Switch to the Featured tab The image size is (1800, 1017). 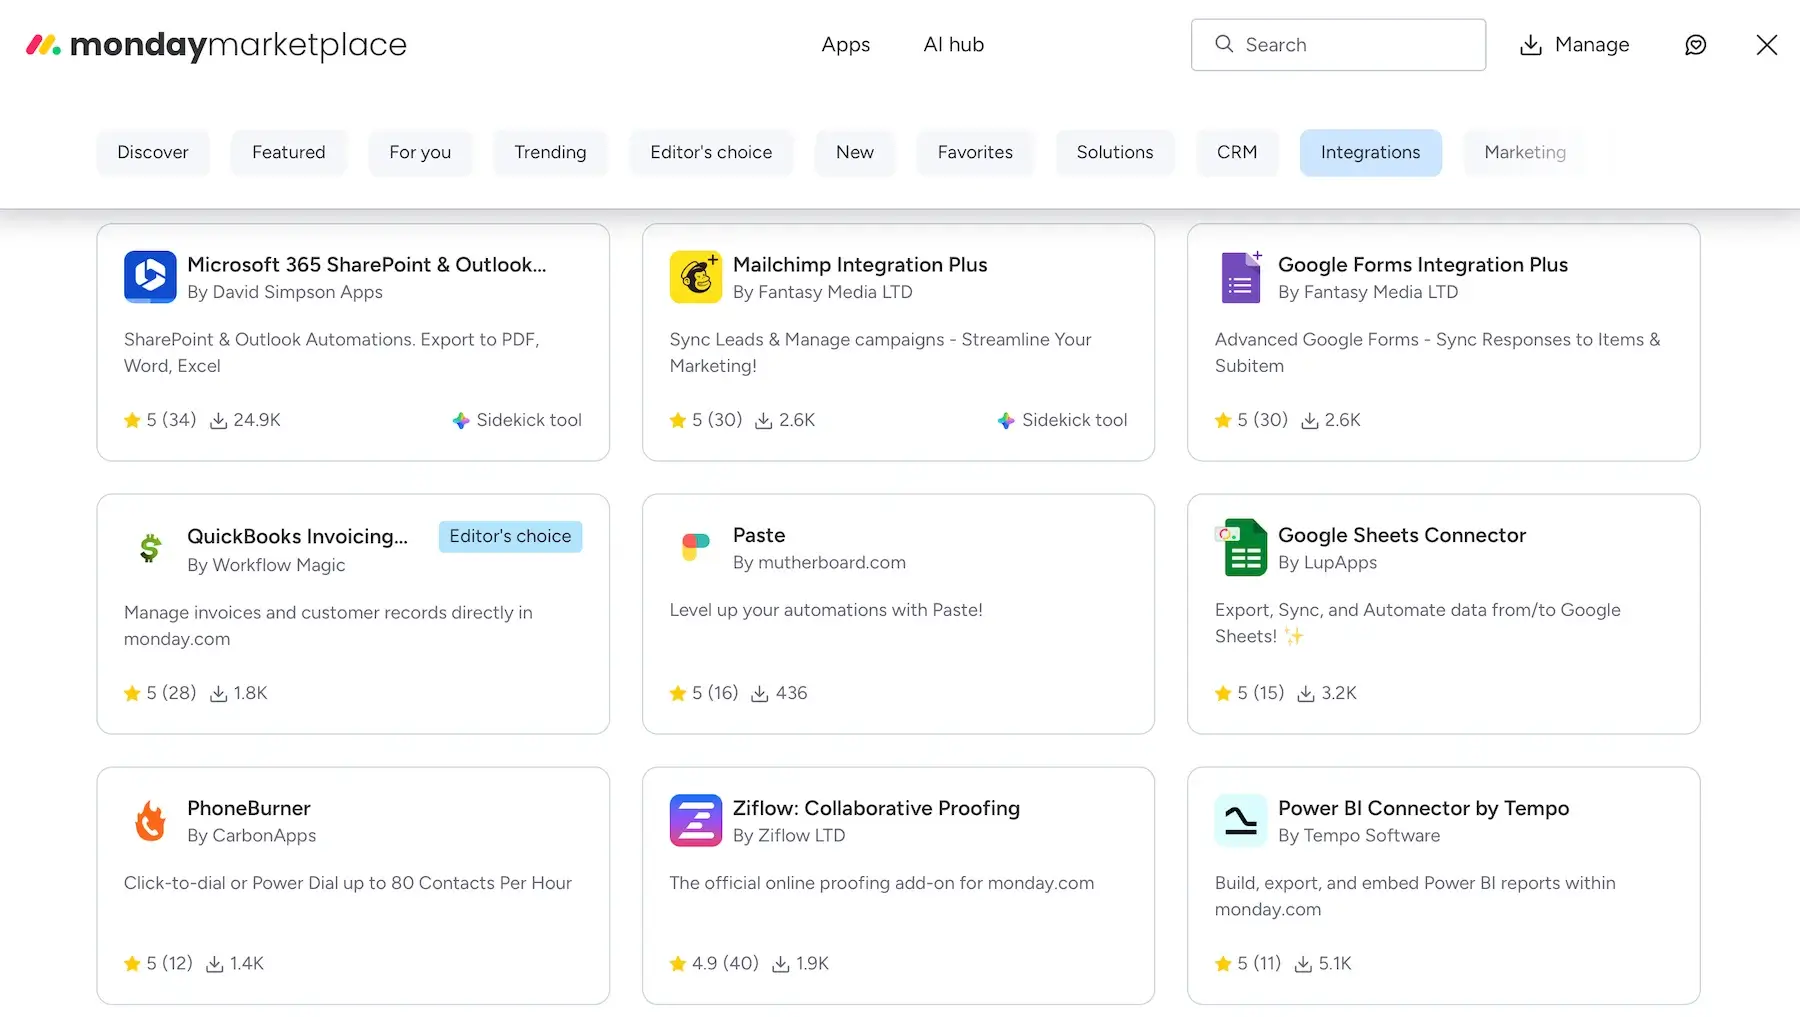(x=289, y=152)
